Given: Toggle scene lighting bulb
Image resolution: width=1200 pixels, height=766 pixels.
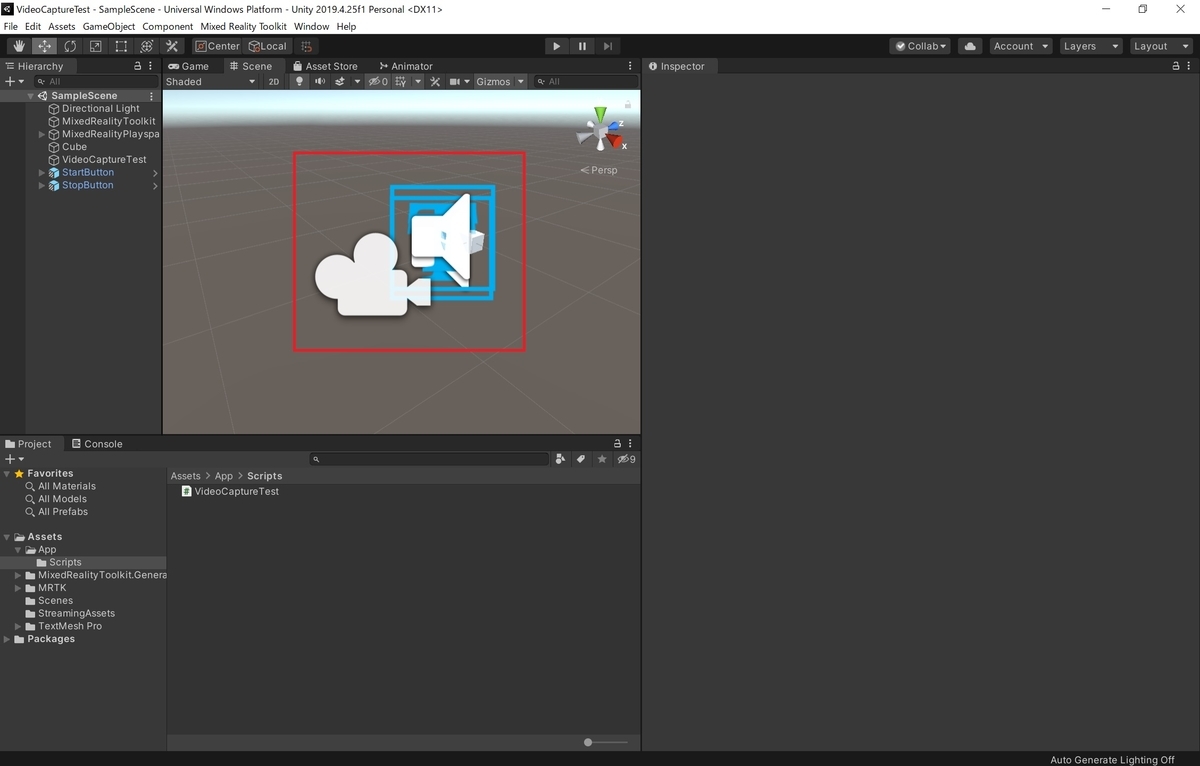Looking at the screenshot, I should (x=299, y=82).
